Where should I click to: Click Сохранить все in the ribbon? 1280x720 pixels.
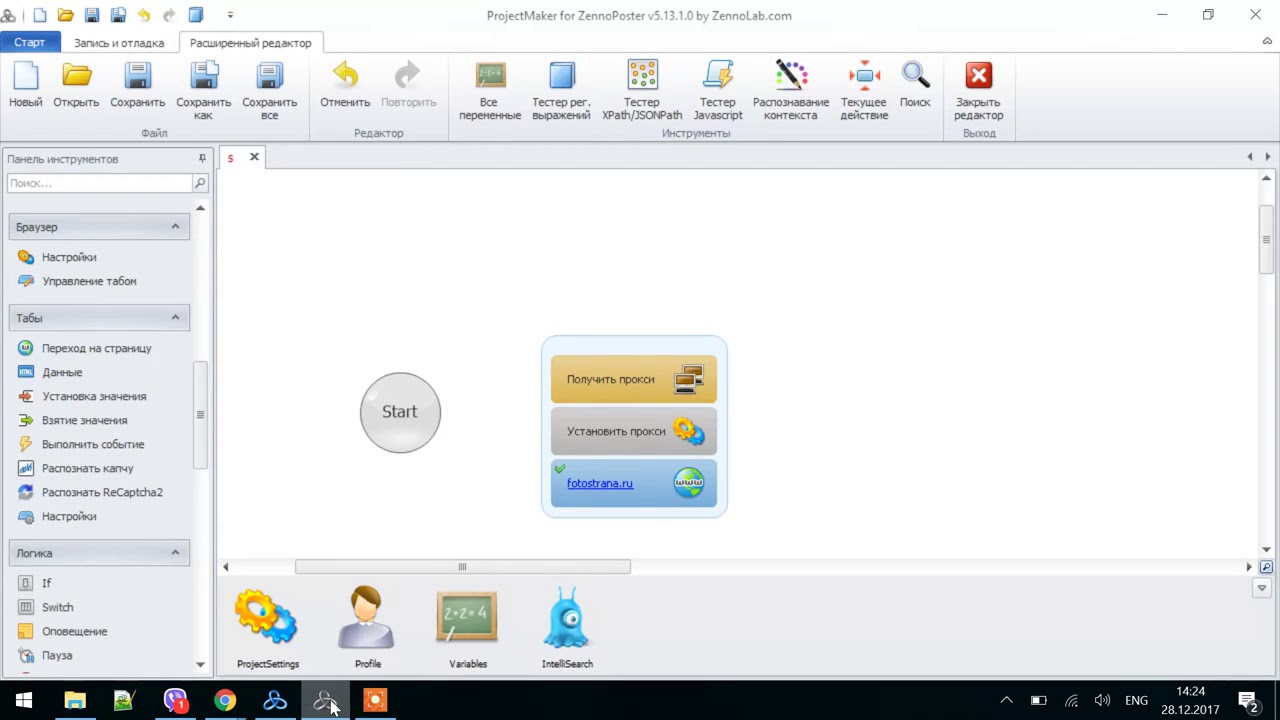point(269,91)
